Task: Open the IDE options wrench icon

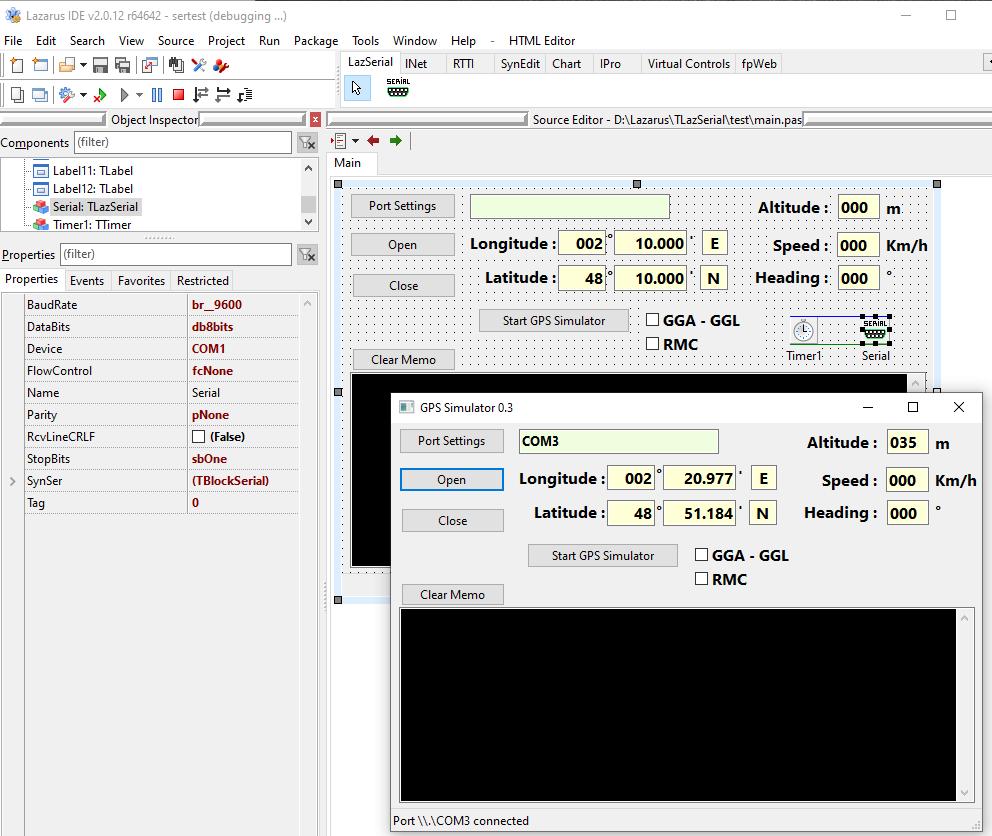Action: (199, 65)
